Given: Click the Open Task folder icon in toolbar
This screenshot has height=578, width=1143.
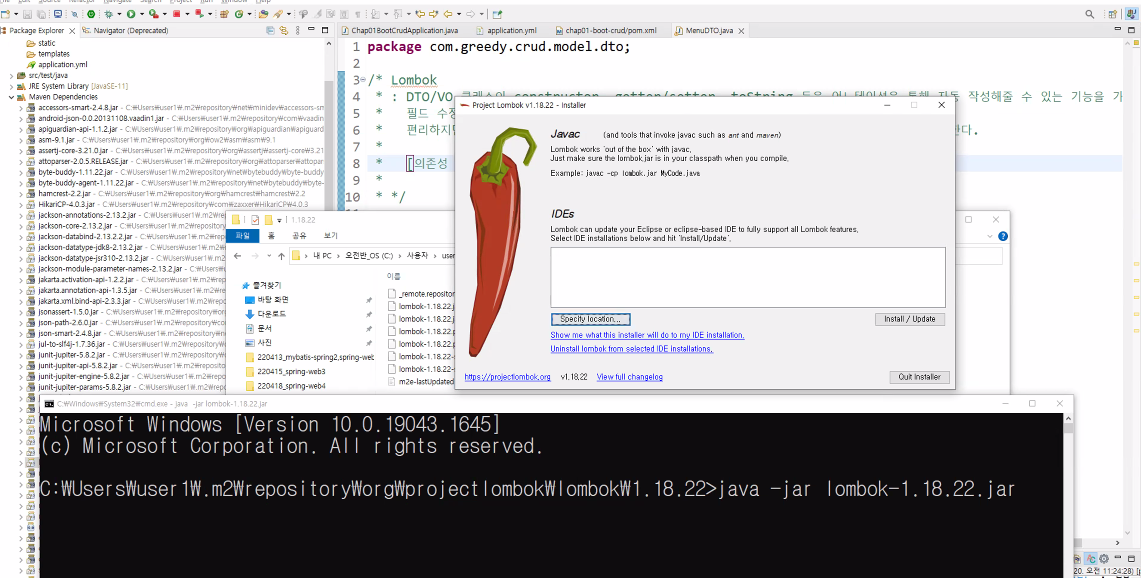Looking at the screenshot, I should pos(263,14).
